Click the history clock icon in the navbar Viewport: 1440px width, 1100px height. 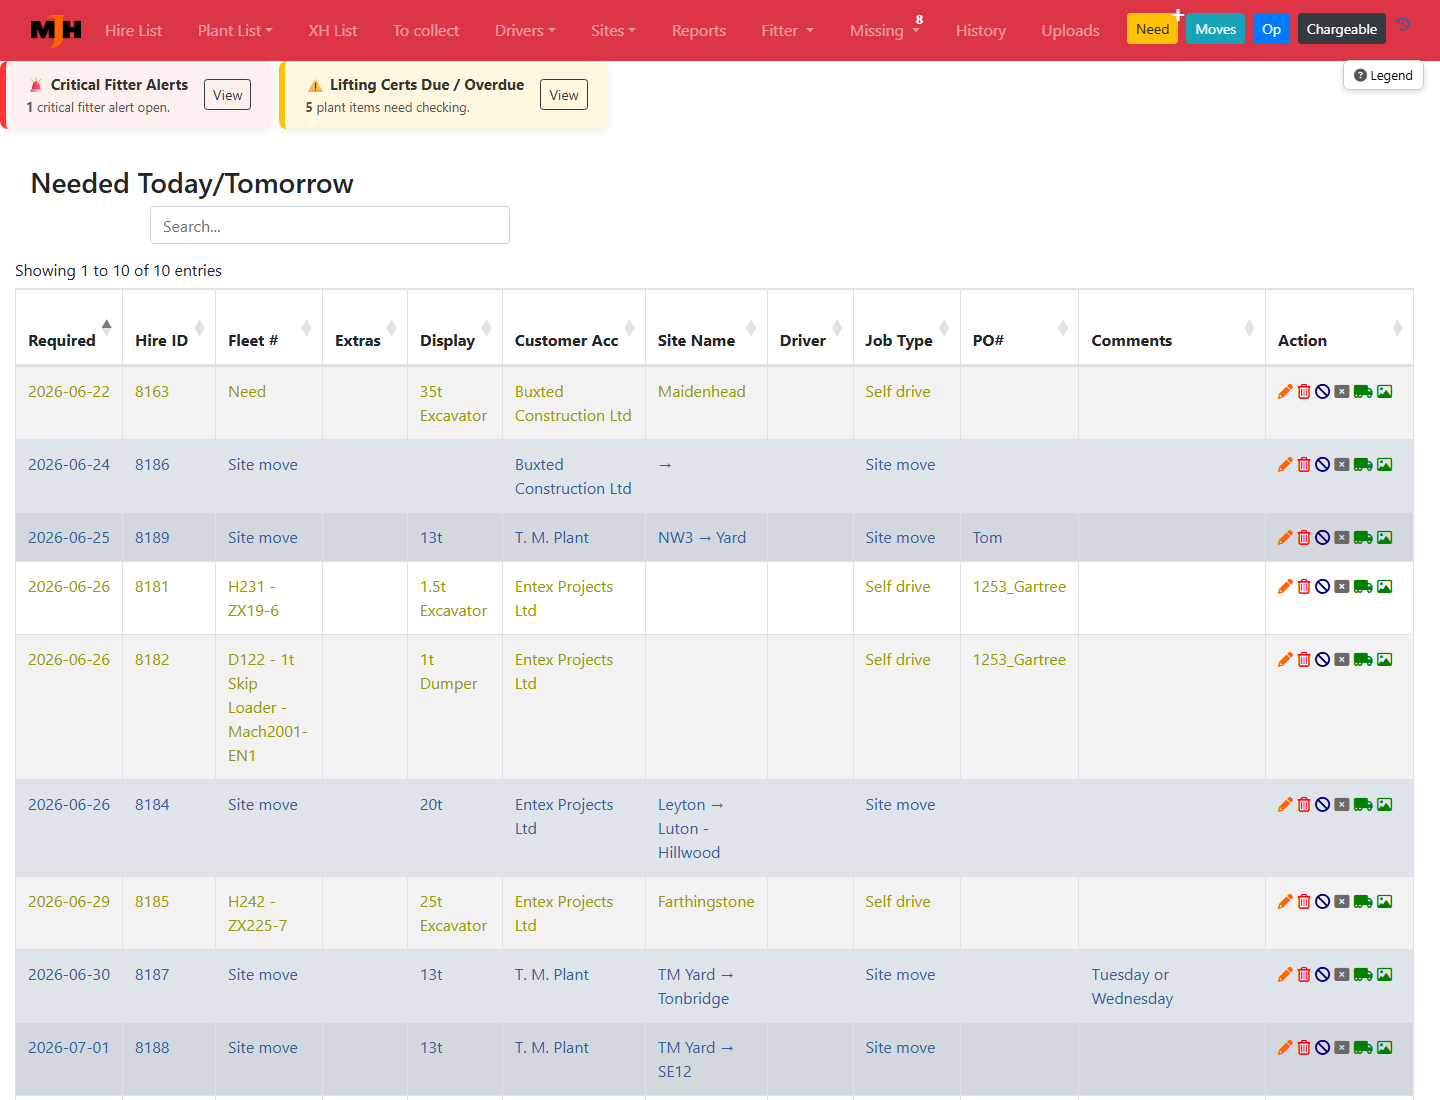click(x=1403, y=25)
